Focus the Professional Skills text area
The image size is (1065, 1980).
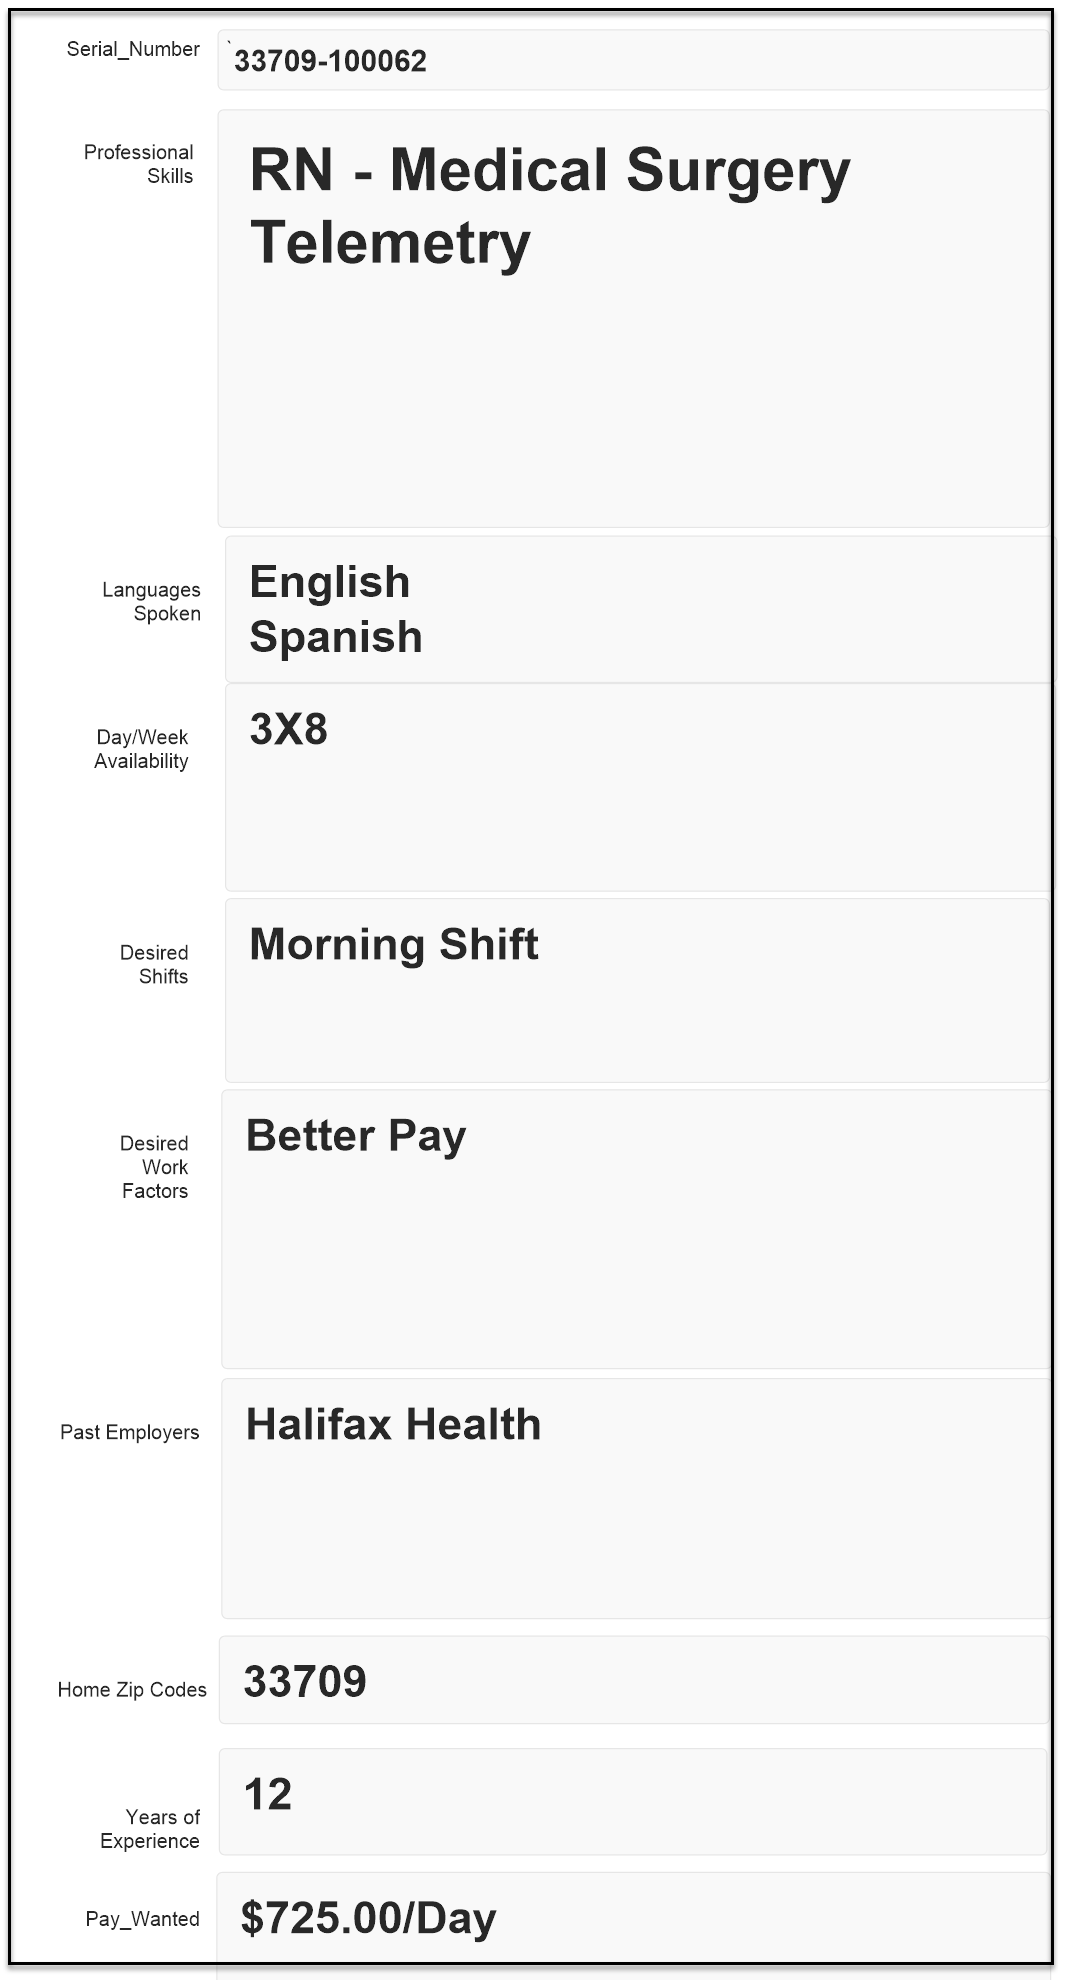[x=632, y=320]
